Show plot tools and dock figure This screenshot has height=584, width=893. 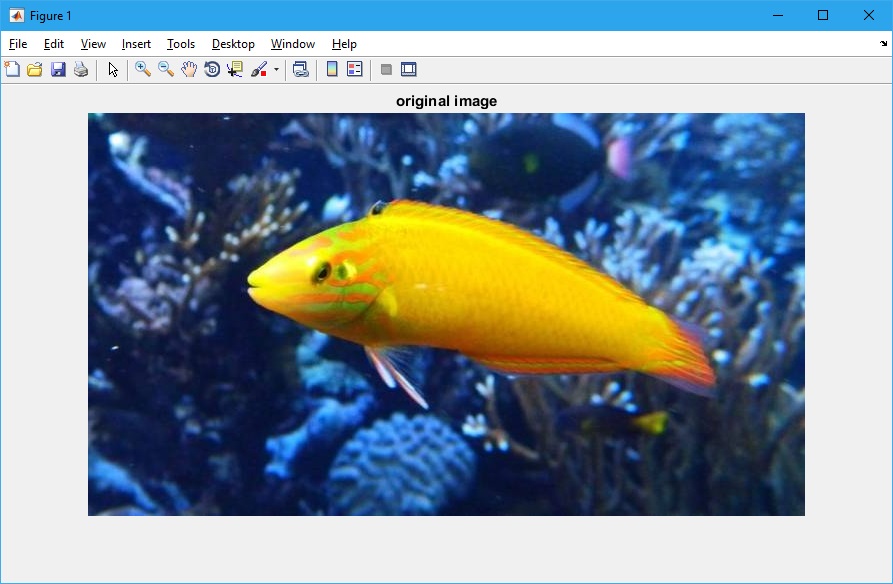tap(408, 69)
